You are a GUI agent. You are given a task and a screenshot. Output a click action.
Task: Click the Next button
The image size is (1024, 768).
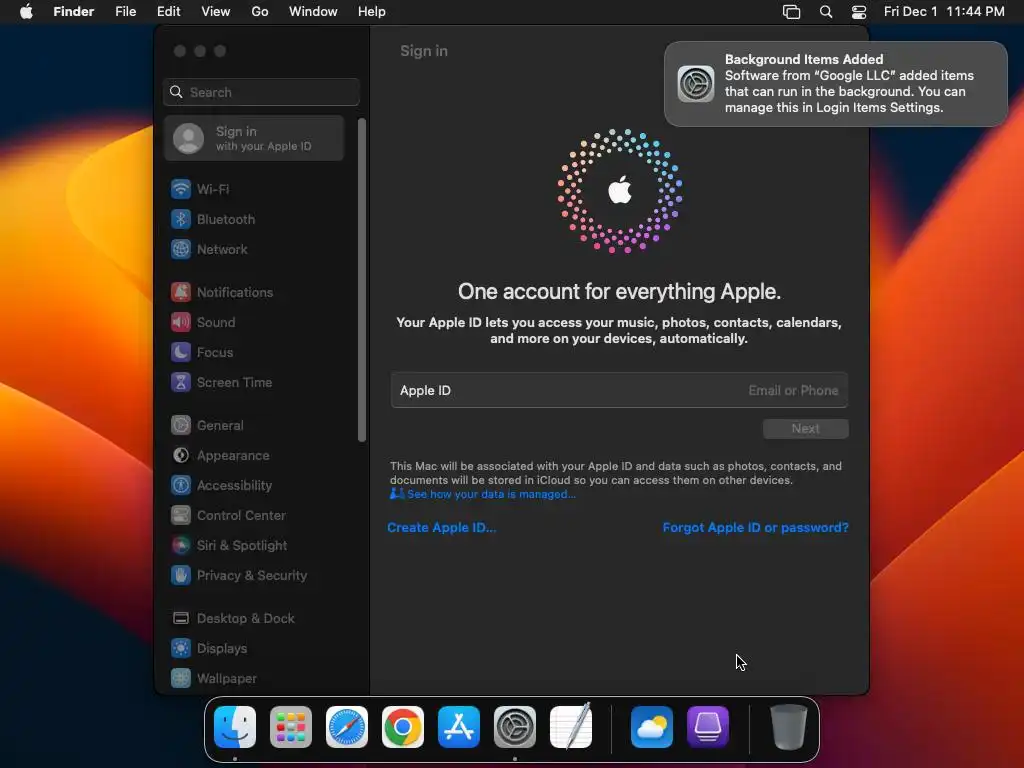tap(806, 428)
